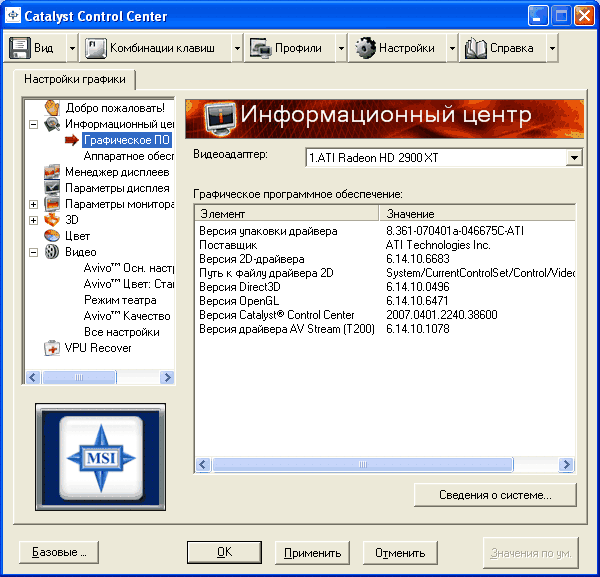Expand the Параметры монитора tree node
Image resolution: width=600 pixels, height=577 pixels.
coord(34,204)
